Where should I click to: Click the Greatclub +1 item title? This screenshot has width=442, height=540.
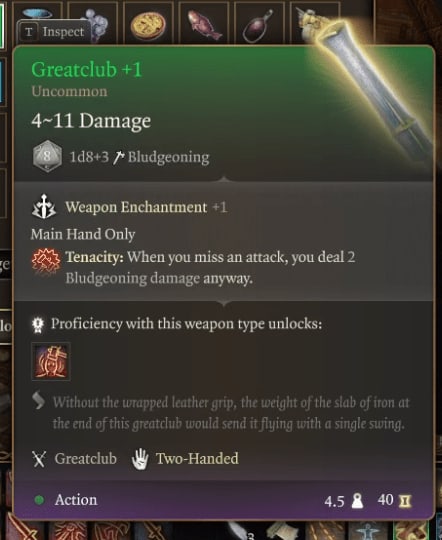point(86,69)
